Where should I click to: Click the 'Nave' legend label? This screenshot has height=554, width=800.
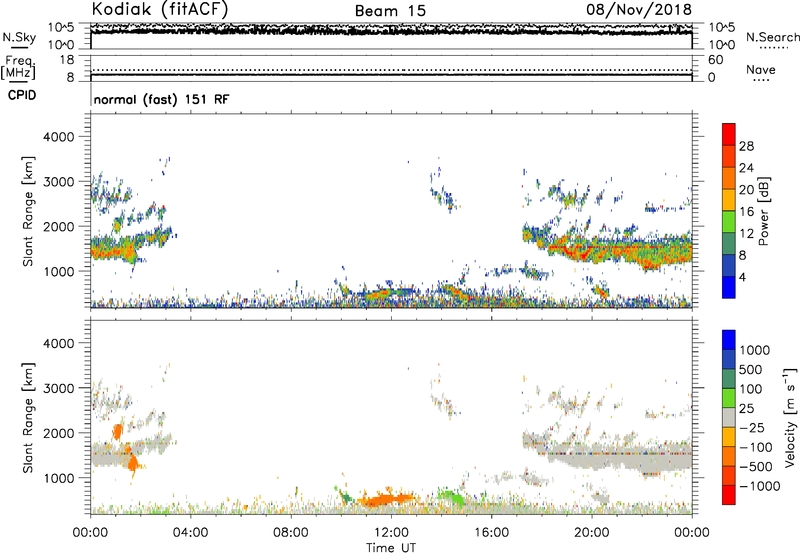761,69
